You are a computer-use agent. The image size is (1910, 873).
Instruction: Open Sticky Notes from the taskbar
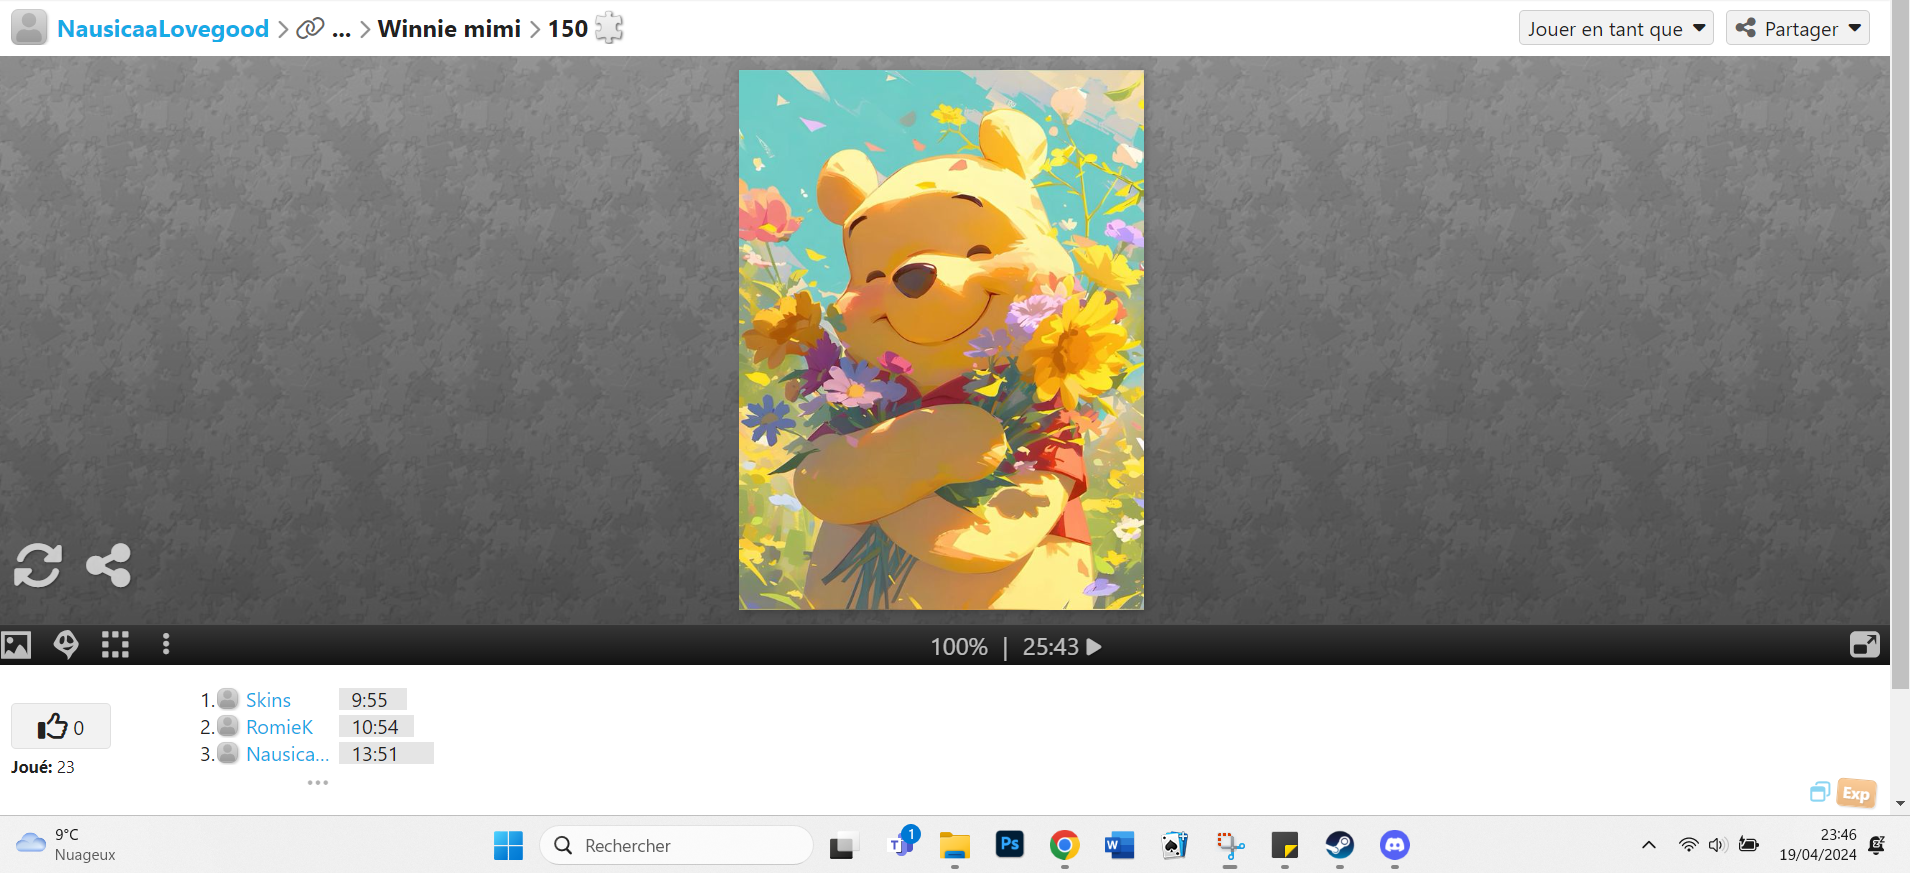pos(1285,845)
